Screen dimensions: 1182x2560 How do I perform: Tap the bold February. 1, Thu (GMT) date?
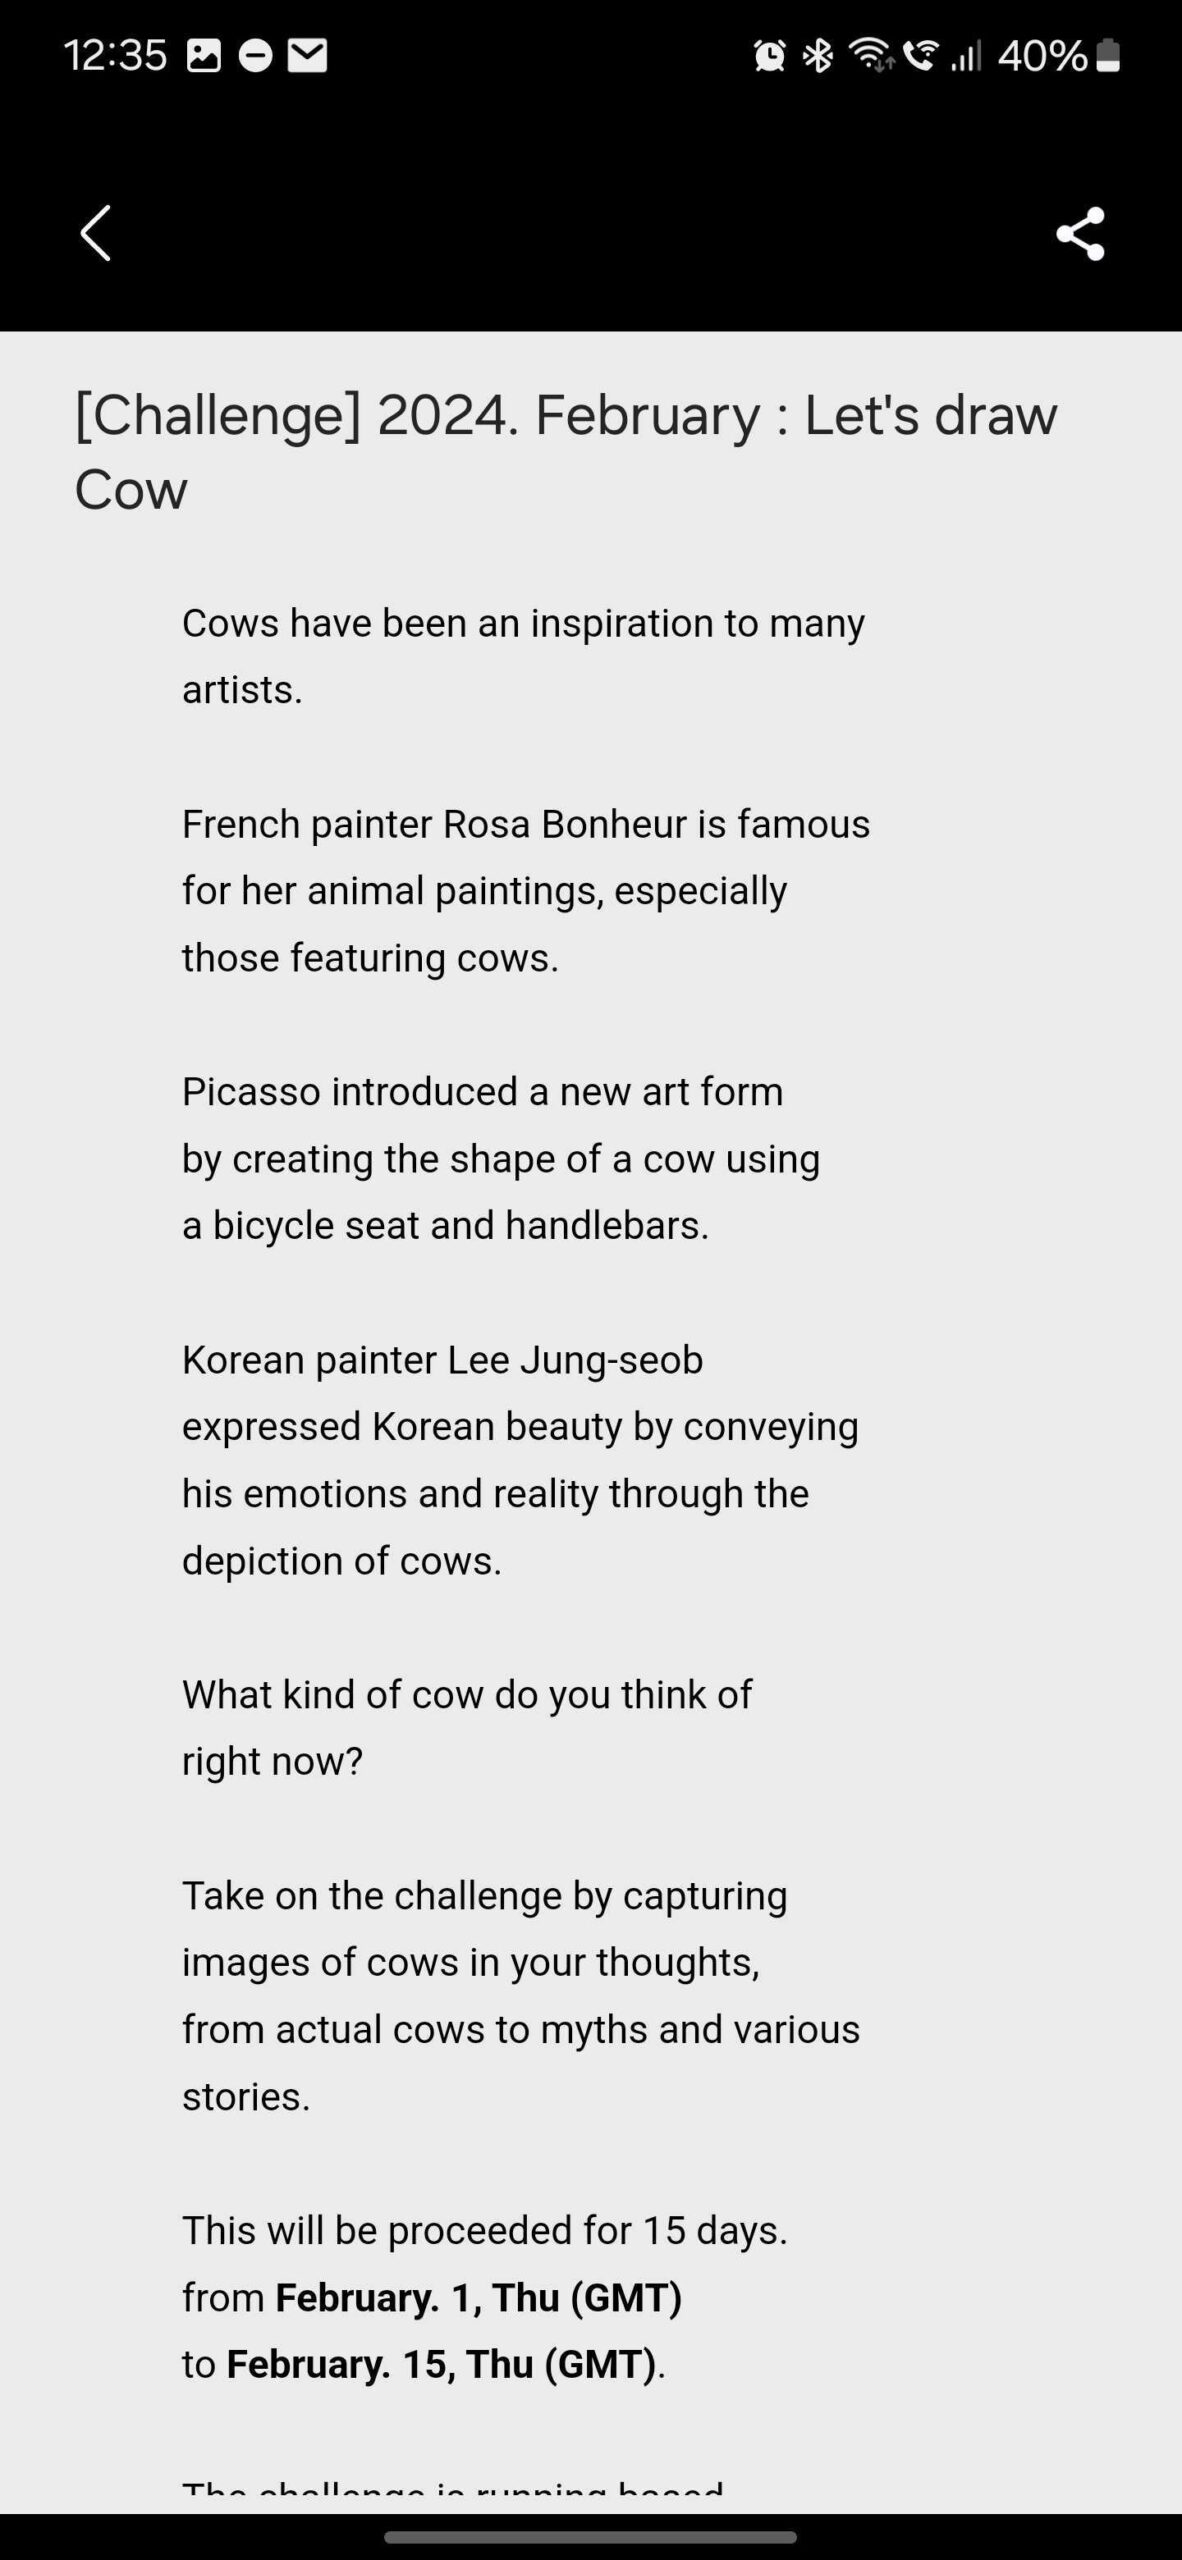coord(478,2297)
